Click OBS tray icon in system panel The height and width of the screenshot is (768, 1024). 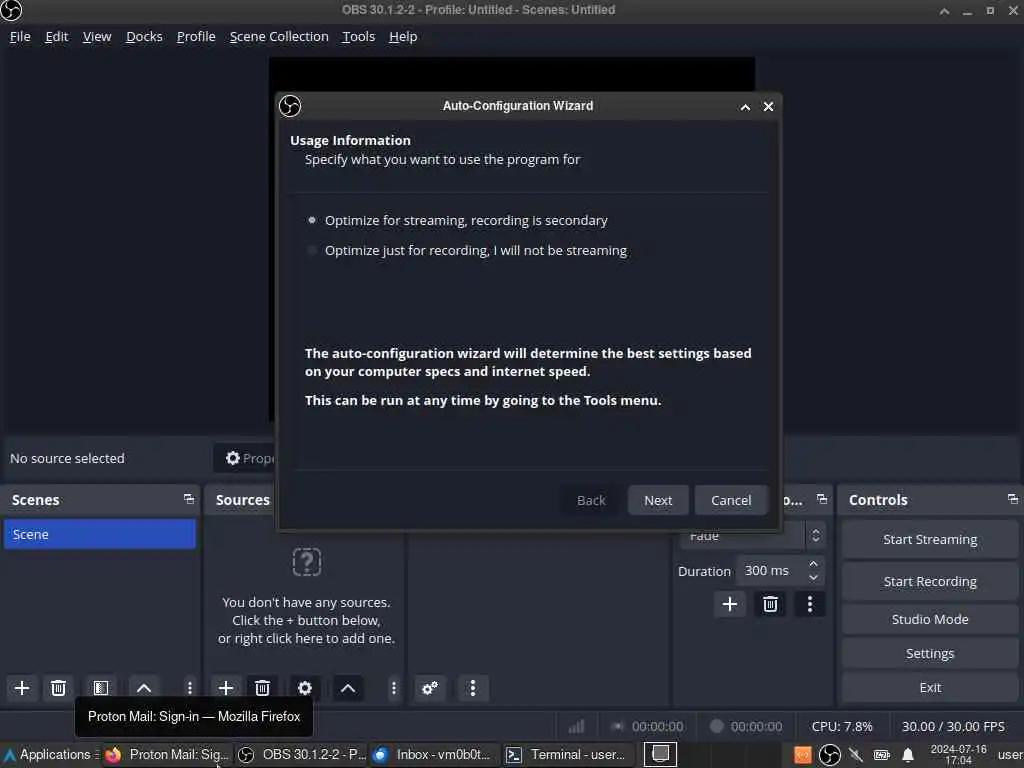pyautogui.click(x=829, y=755)
